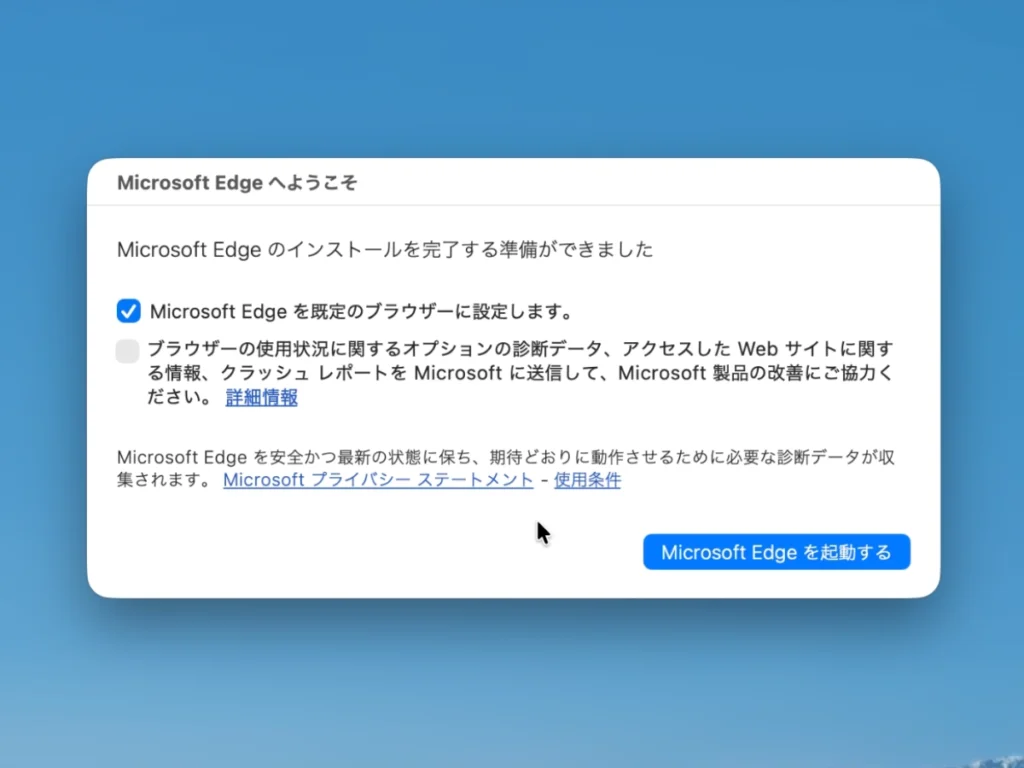Click the Microsoft Edge を起動する button
1024x768 pixels.
pyautogui.click(x=776, y=552)
